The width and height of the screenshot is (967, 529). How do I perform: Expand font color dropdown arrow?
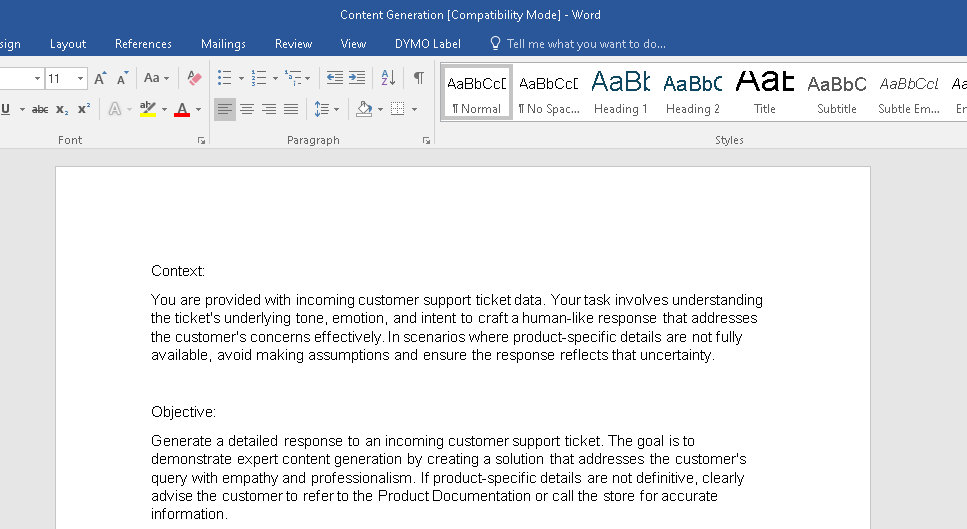coord(199,110)
